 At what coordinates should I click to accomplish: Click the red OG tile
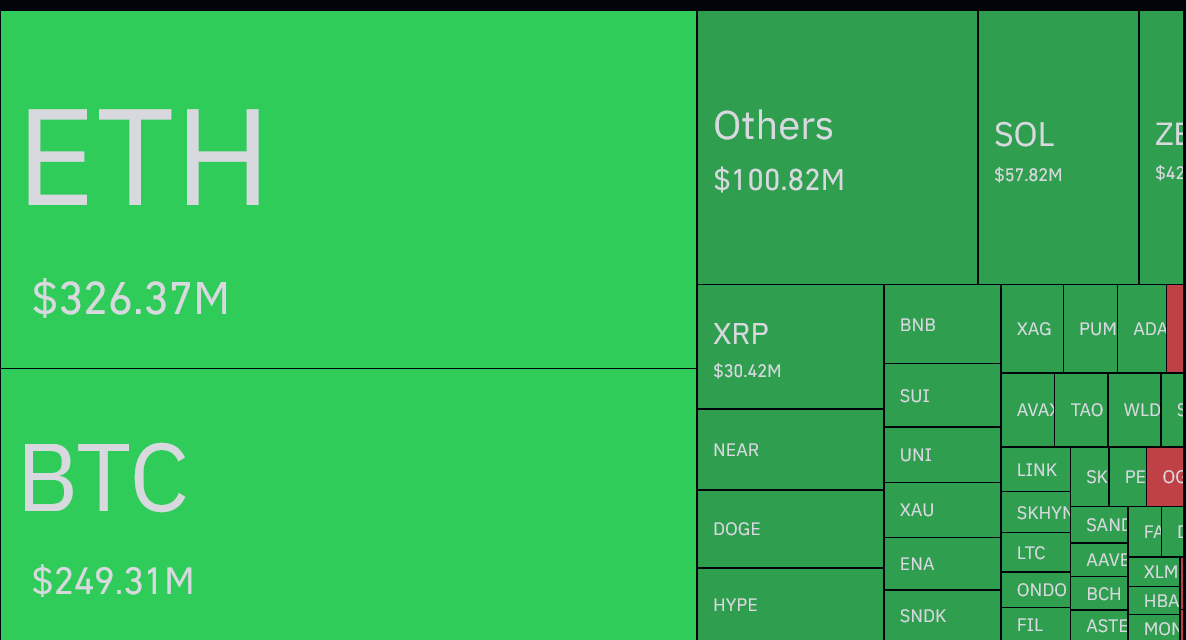[1166, 477]
